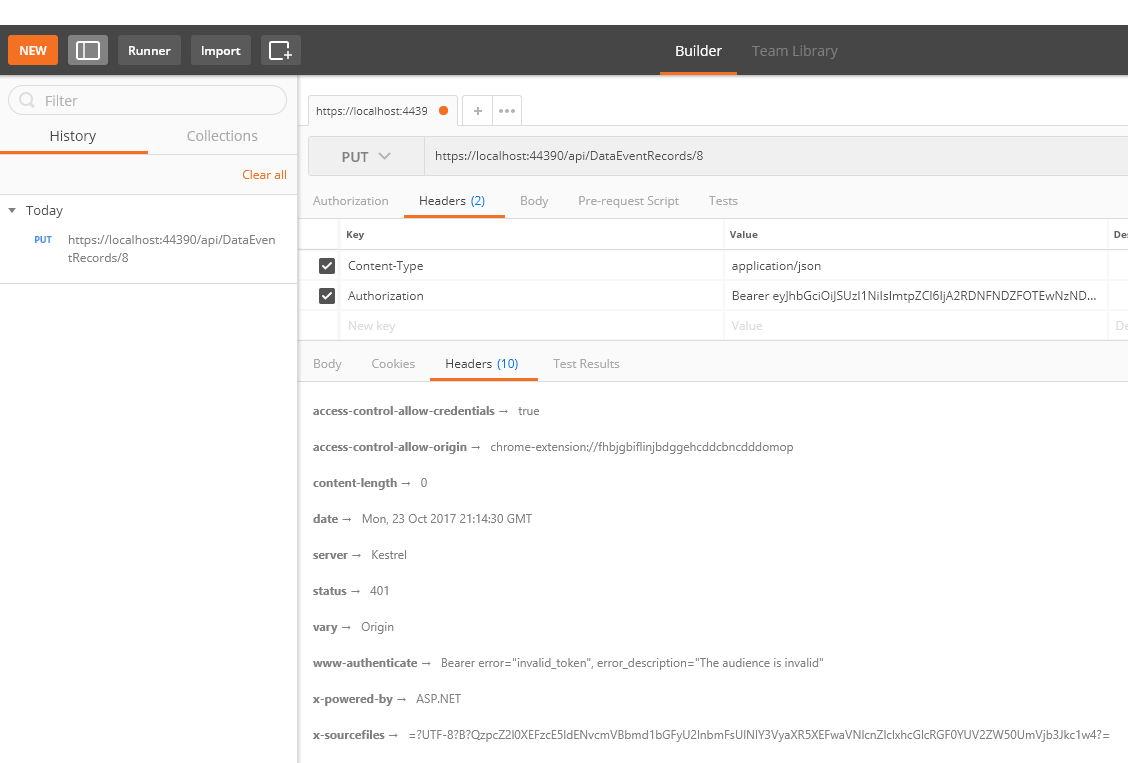Click the Import button
Image resolution: width=1128 pixels, height=763 pixels.
coord(220,50)
